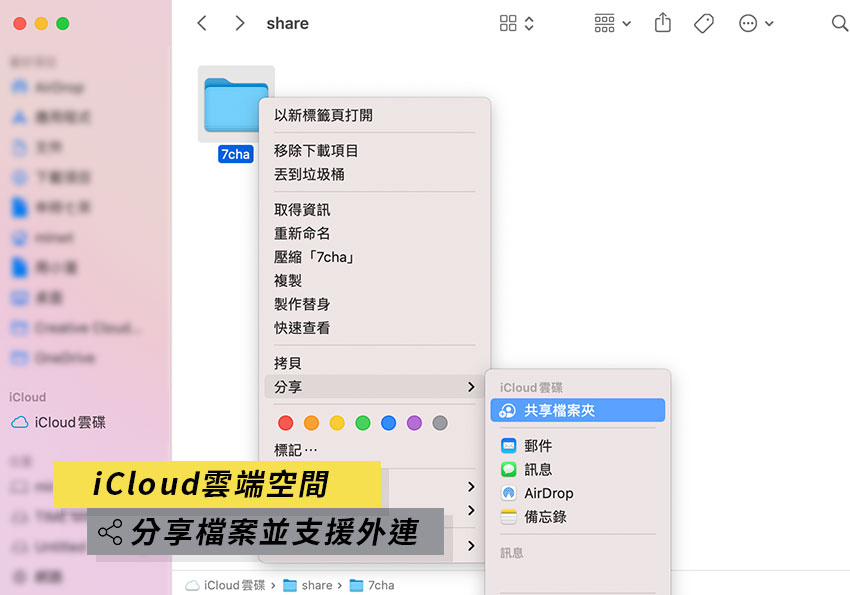The image size is (850, 595).
Task: Choose 共享檔案夾 in the share submenu
Action: [x=578, y=410]
